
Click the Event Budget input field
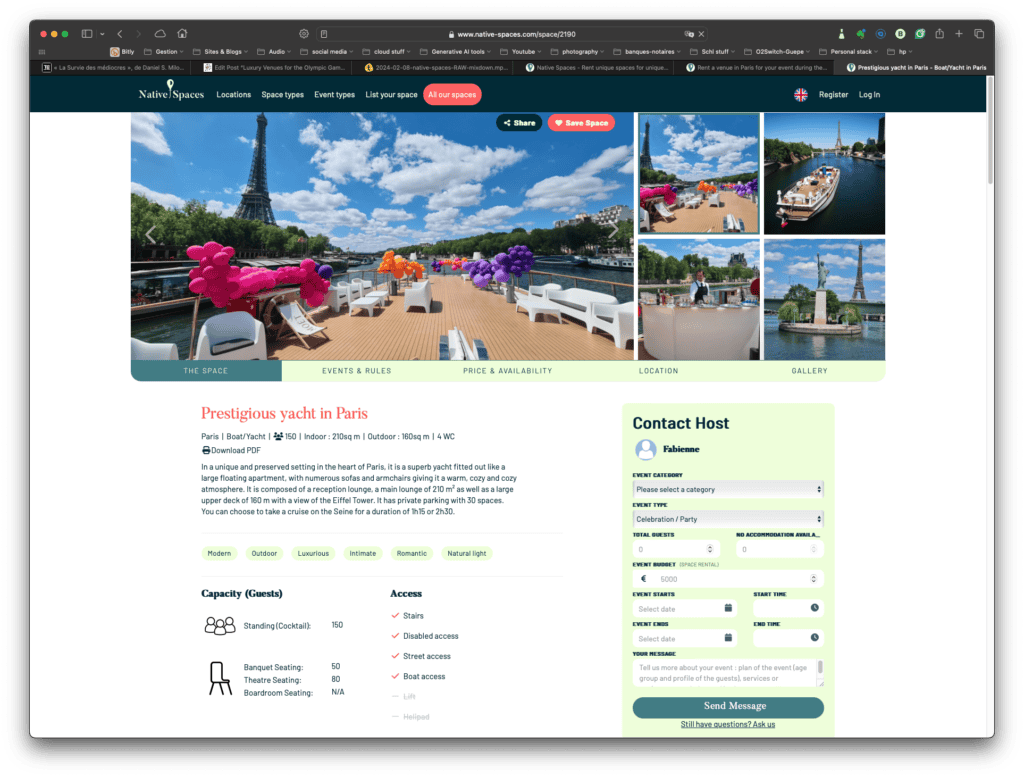tap(728, 579)
